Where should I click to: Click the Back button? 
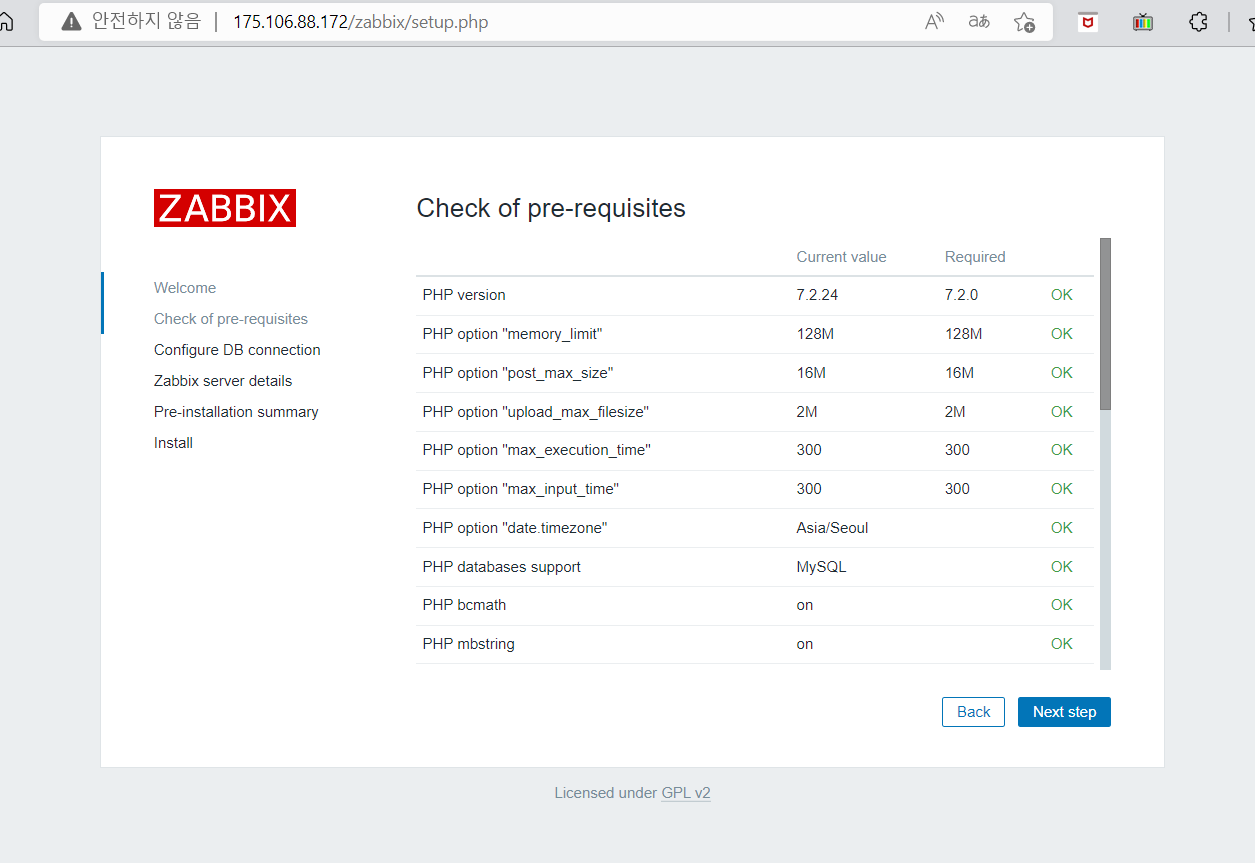coord(973,712)
